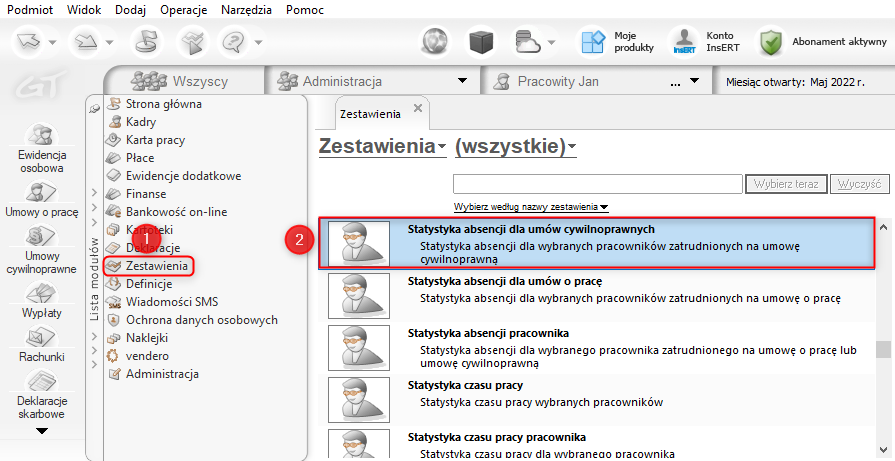Open Wypłaty sidebar shortcut
This screenshot has width=895, height=461.
click(x=42, y=301)
